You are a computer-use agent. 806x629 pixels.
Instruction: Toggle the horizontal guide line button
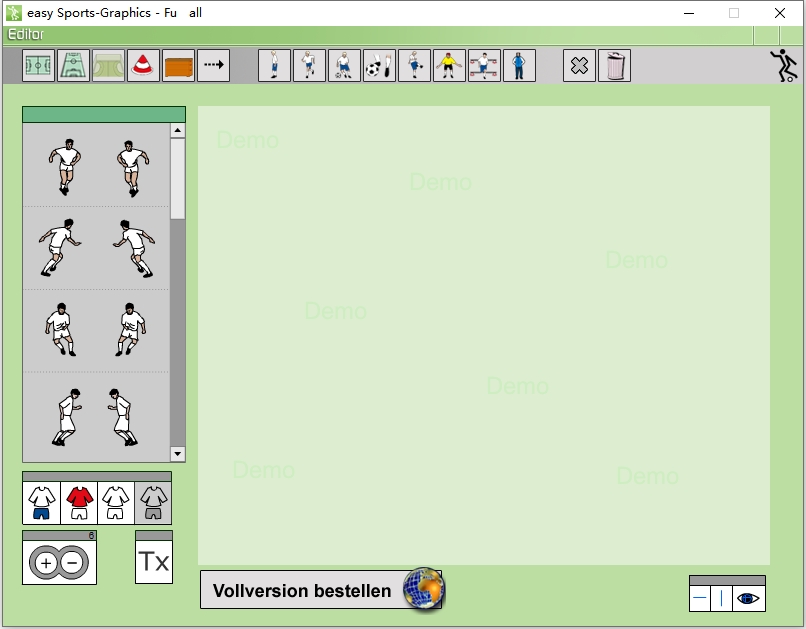pos(700,598)
